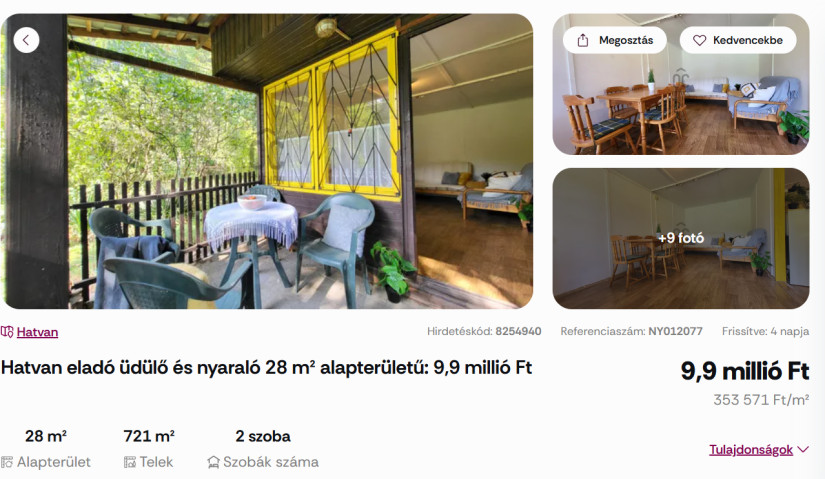Click the back arrow on main photo
Image resolution: width=825 pixels, height=479 pixels.
click(26, 40)
